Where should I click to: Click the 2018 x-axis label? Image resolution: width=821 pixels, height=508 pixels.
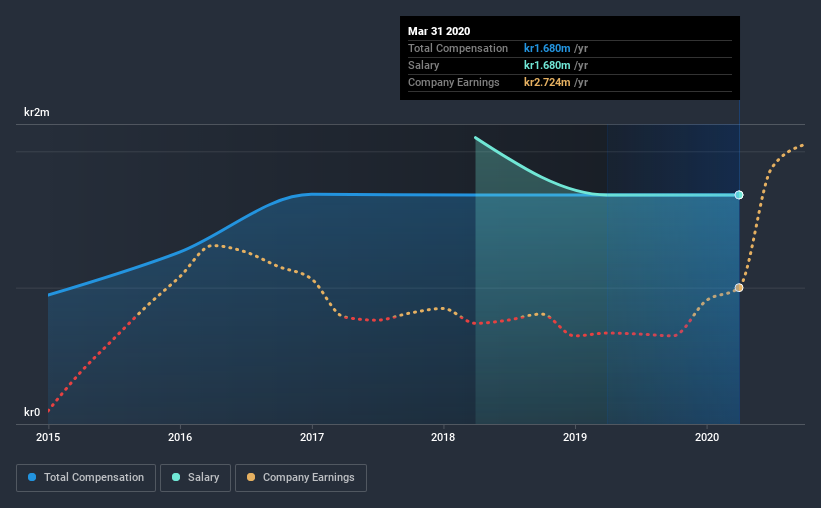tap(443, 437)
